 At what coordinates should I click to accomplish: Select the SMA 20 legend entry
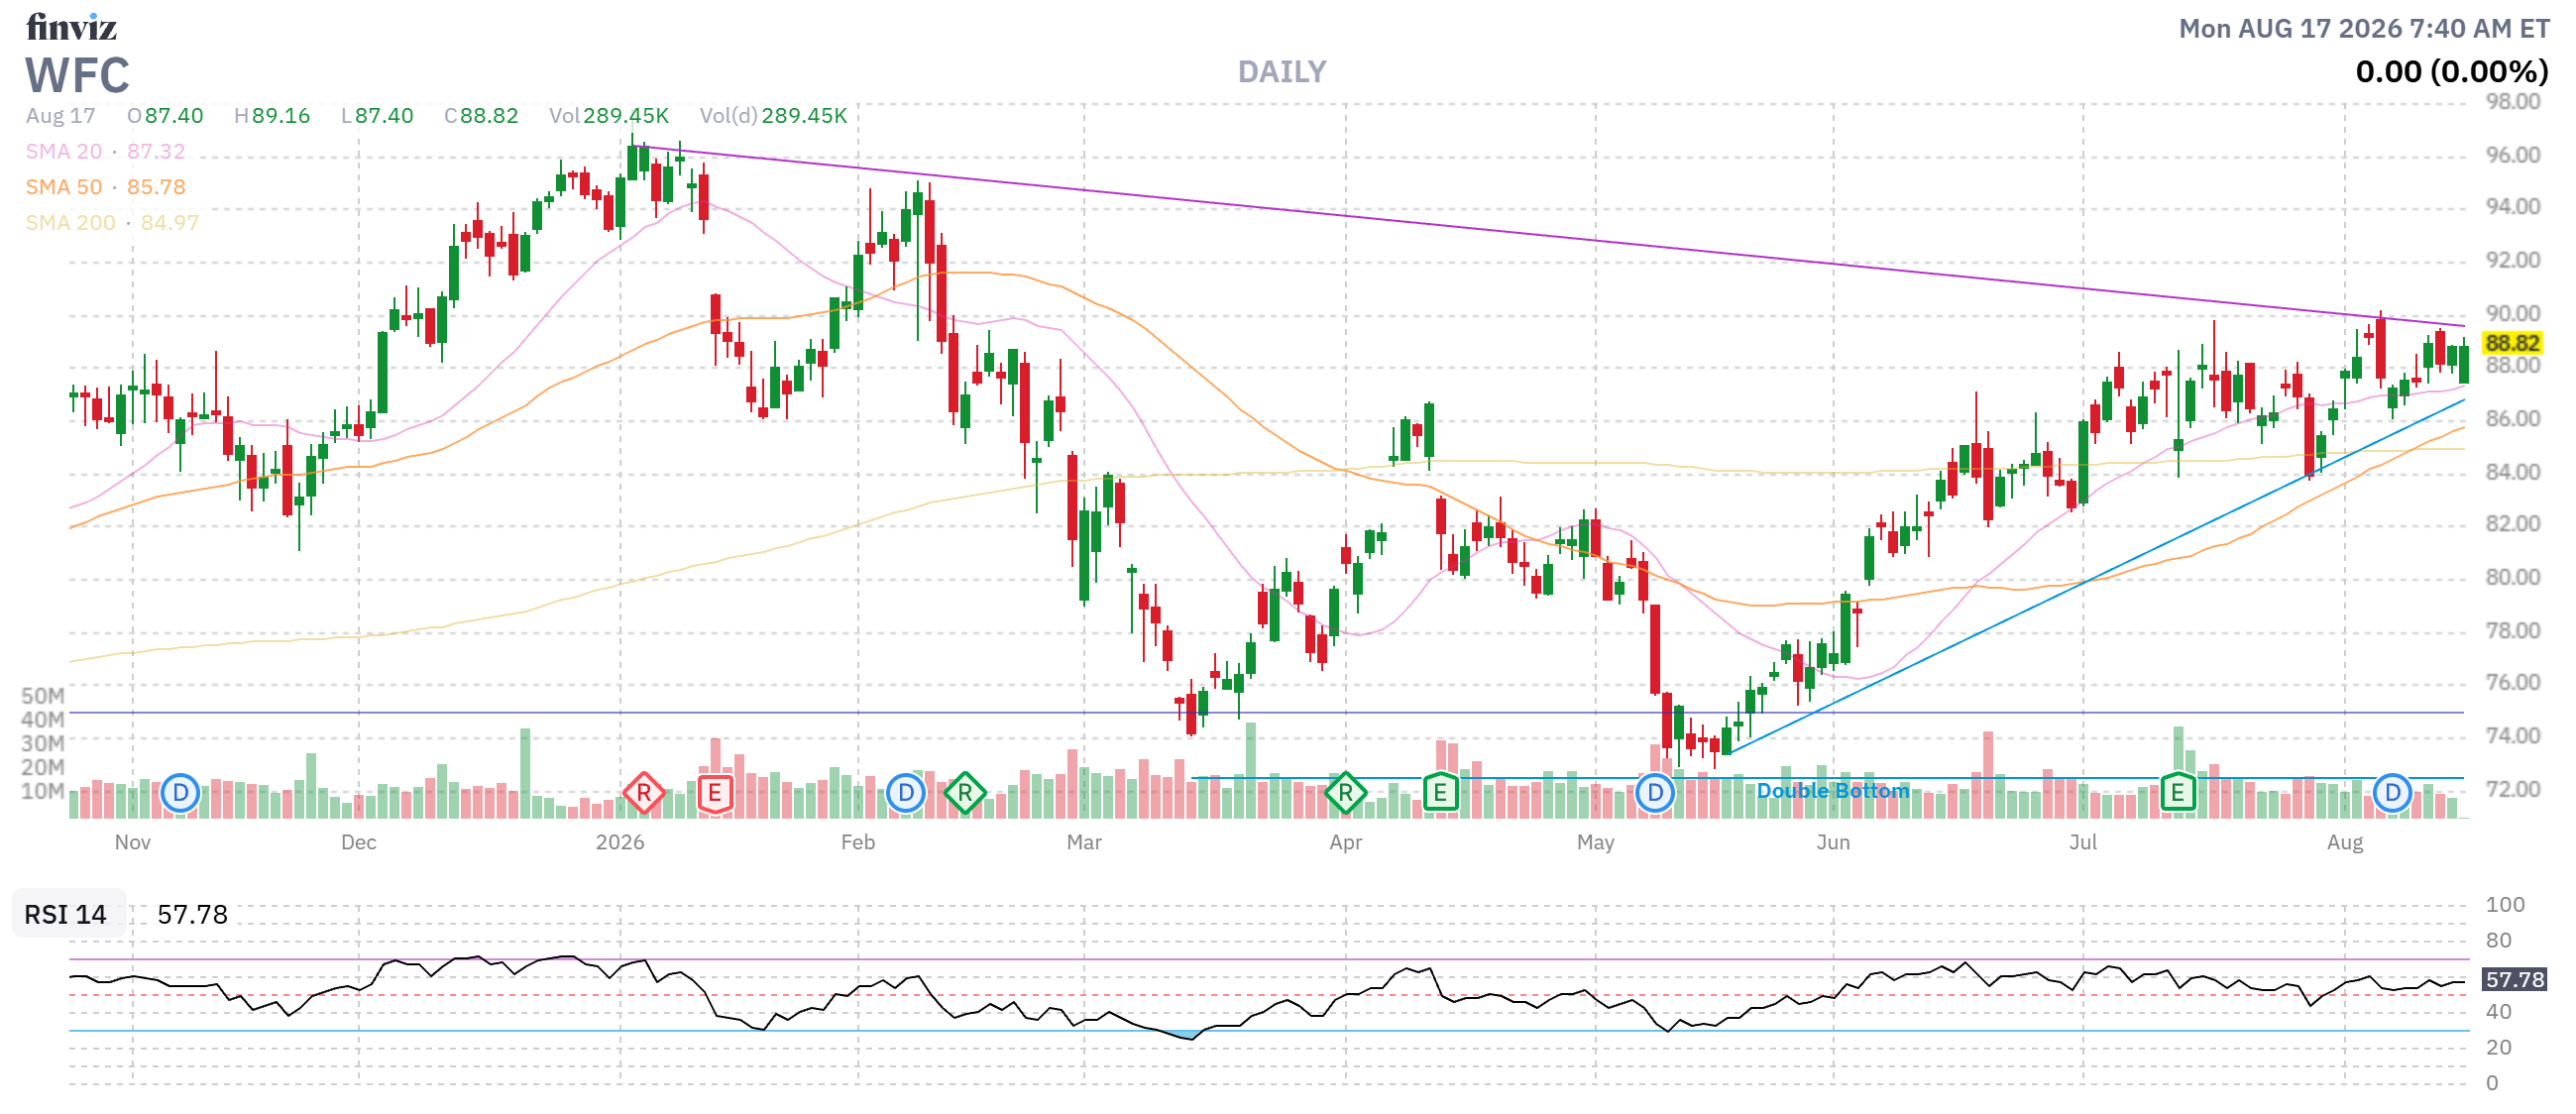105,151
